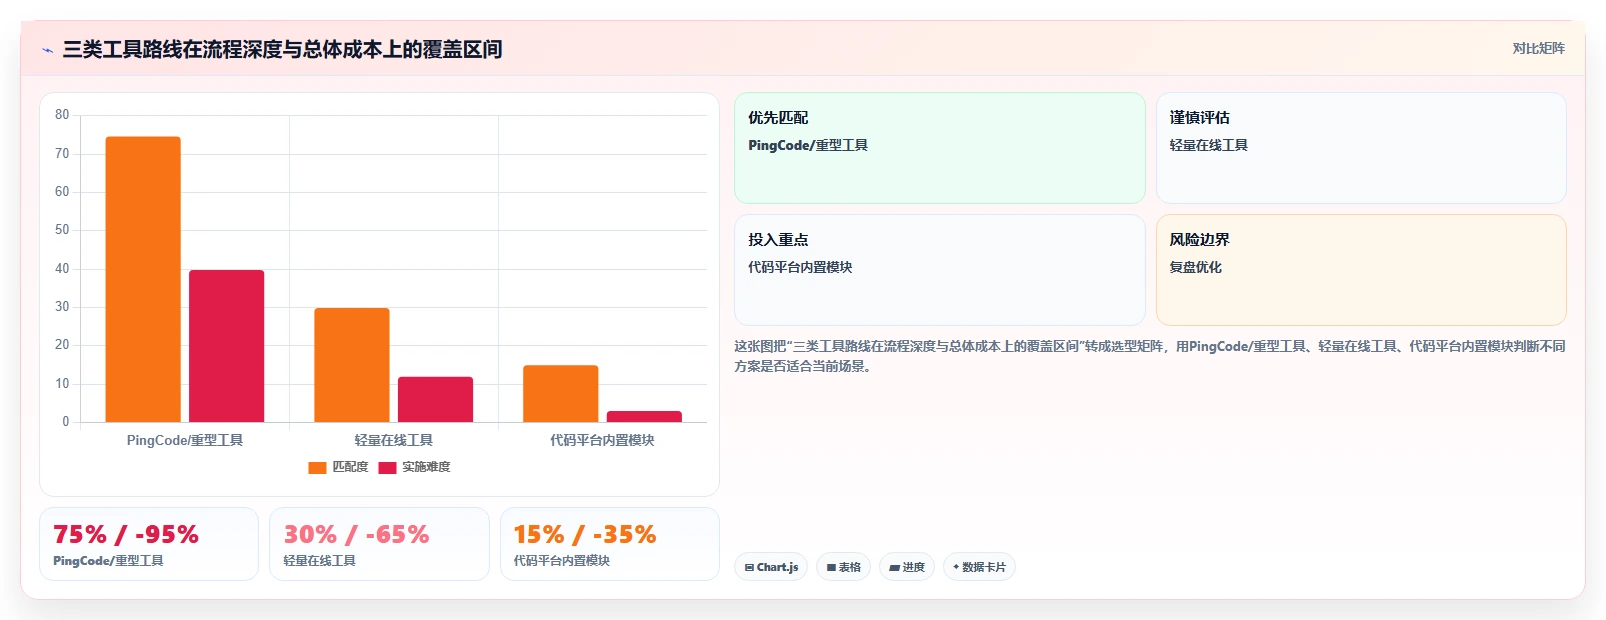Open the 30% / -65% stat card
The height and width of the screenshot is (620, 1606).
(379, 544)
